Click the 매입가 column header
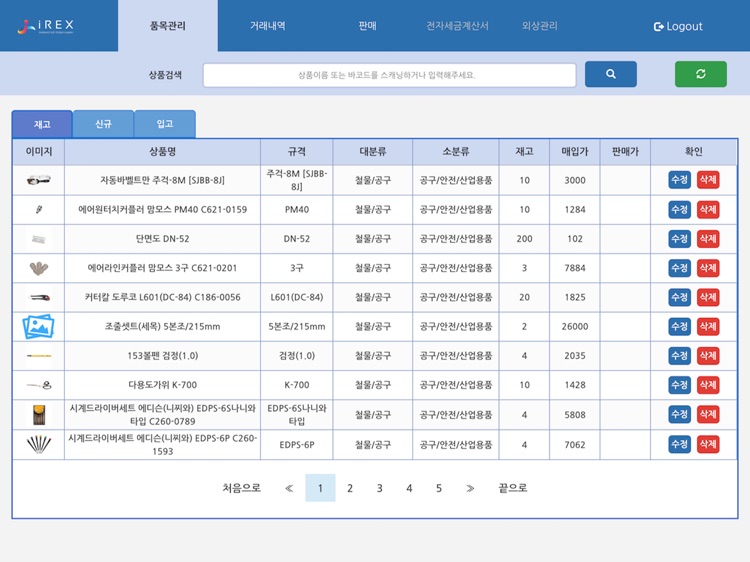The height and width of the screenshot is (562, 750). coord(575,152)
